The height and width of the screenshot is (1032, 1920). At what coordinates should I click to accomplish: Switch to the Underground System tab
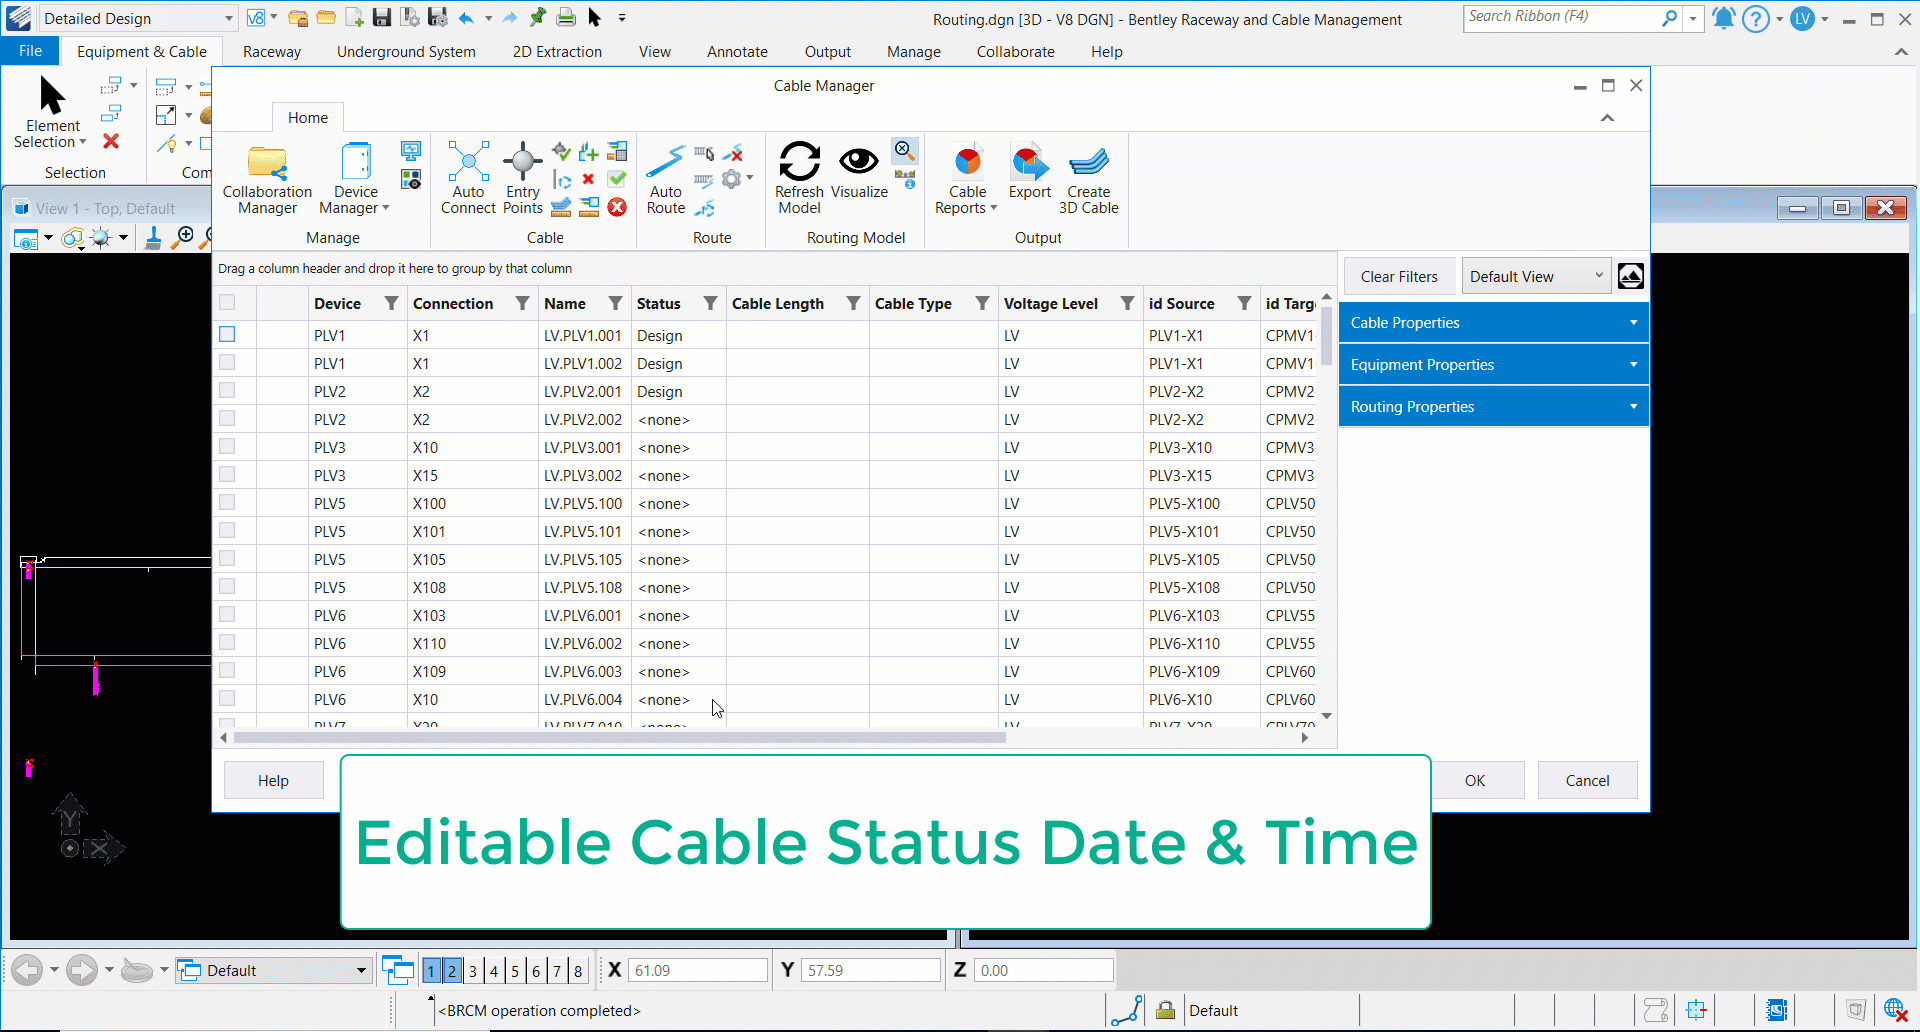(x=406, y=52)
